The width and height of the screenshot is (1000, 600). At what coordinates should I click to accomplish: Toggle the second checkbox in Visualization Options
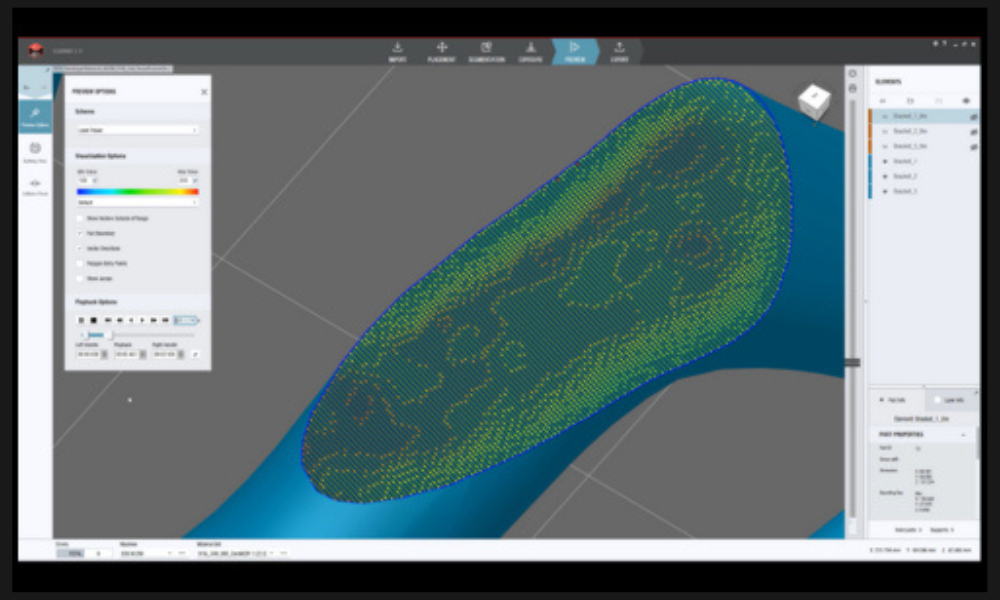tap(80, 233)
